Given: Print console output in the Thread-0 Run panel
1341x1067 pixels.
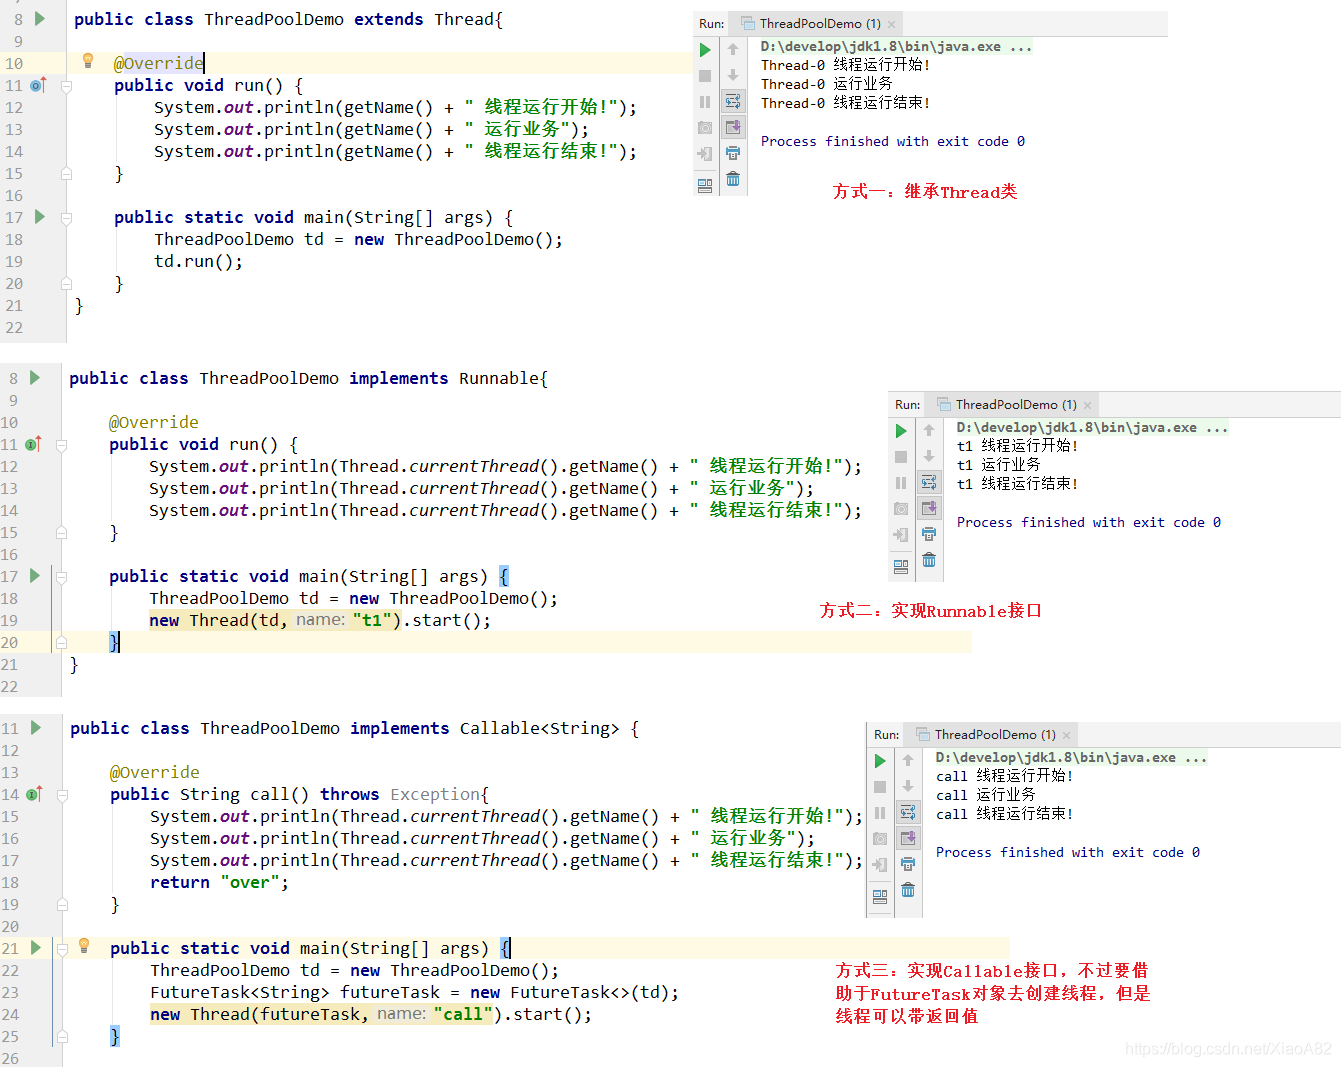Looking at the screenshot, I should coord(733,153).
